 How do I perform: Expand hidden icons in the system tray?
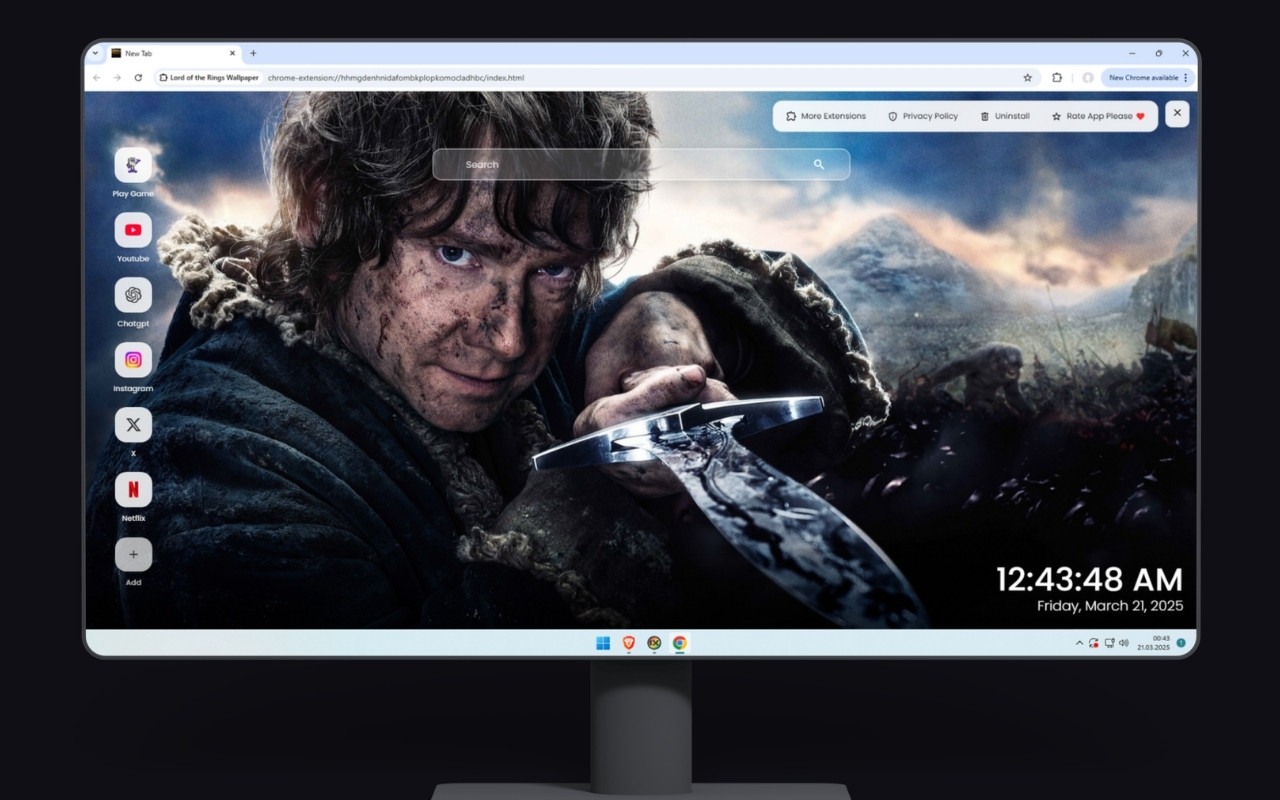click(x=1078, y=642)
